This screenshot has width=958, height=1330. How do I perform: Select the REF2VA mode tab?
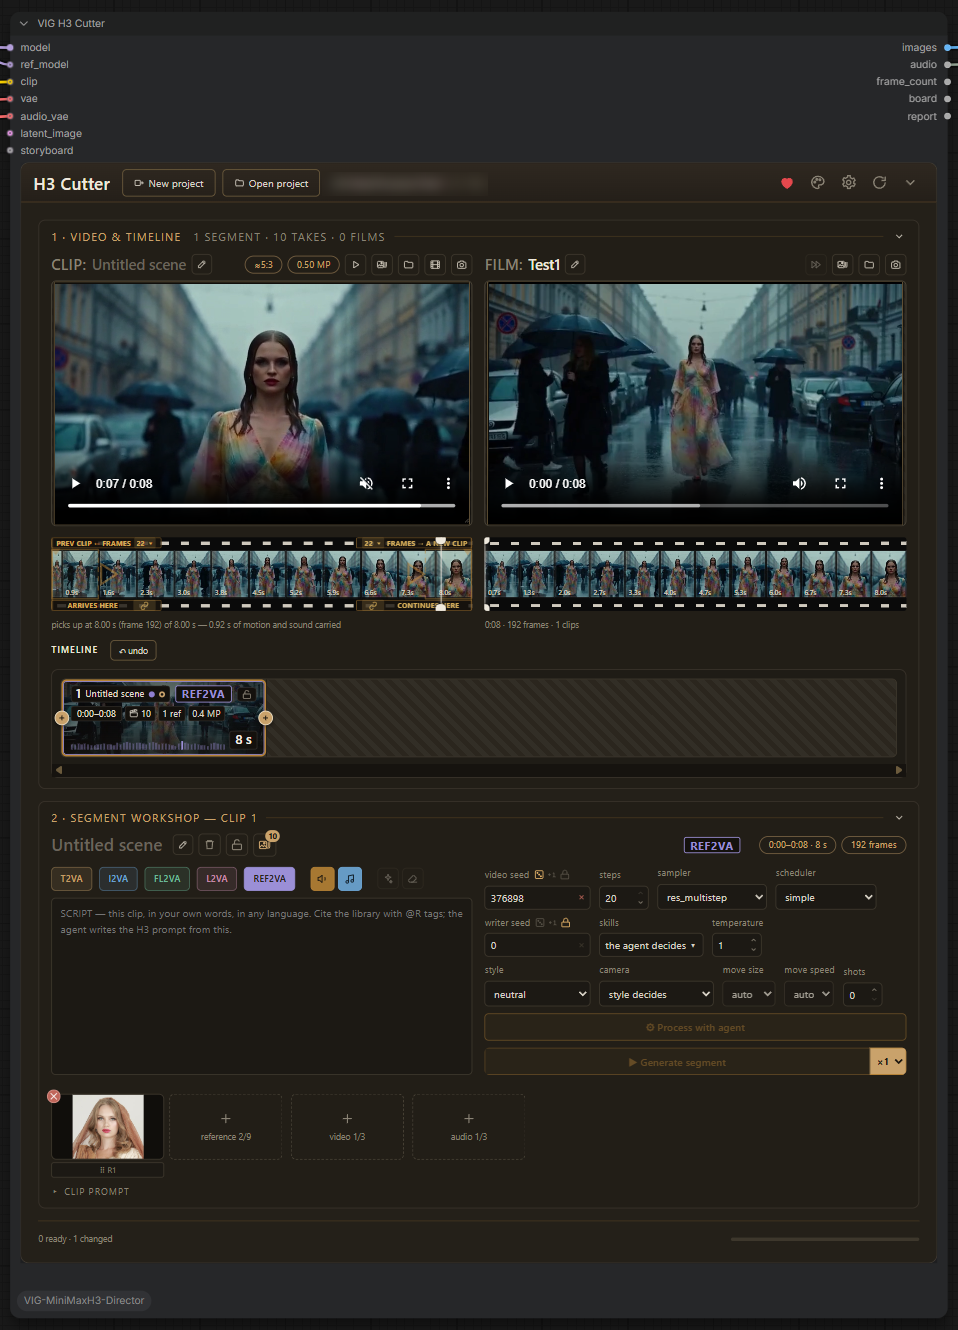[x=269, y=879]
